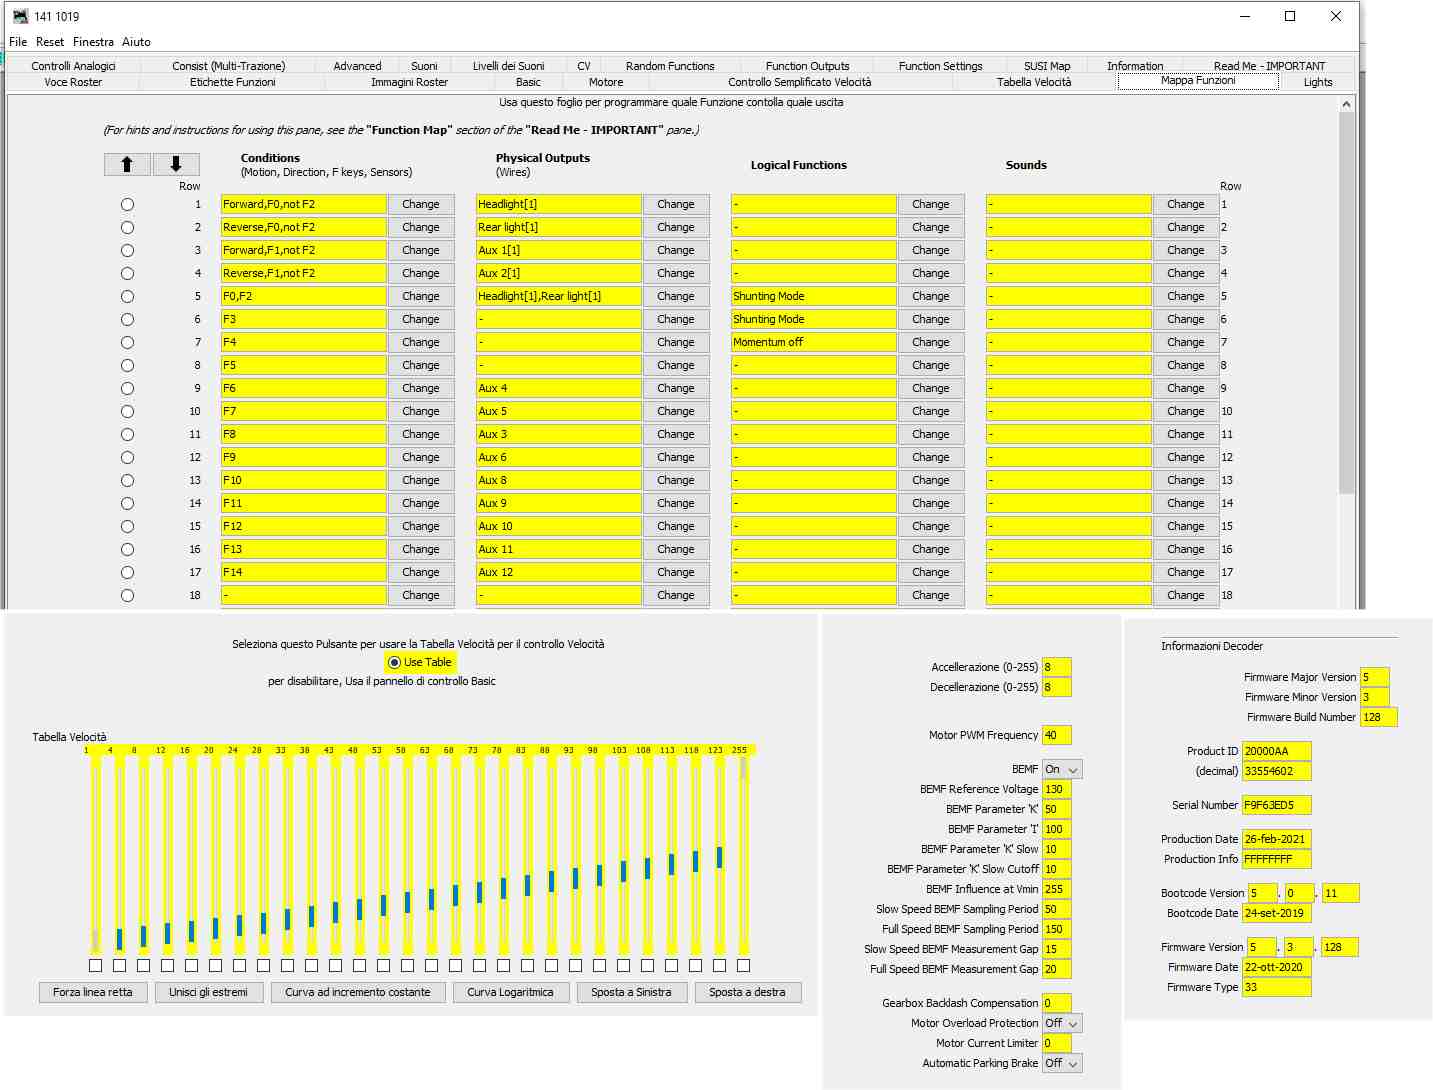Expand Motor Overload Protection dropdown
Screen dimensions: 1433x1090
pos(1062,1023)
